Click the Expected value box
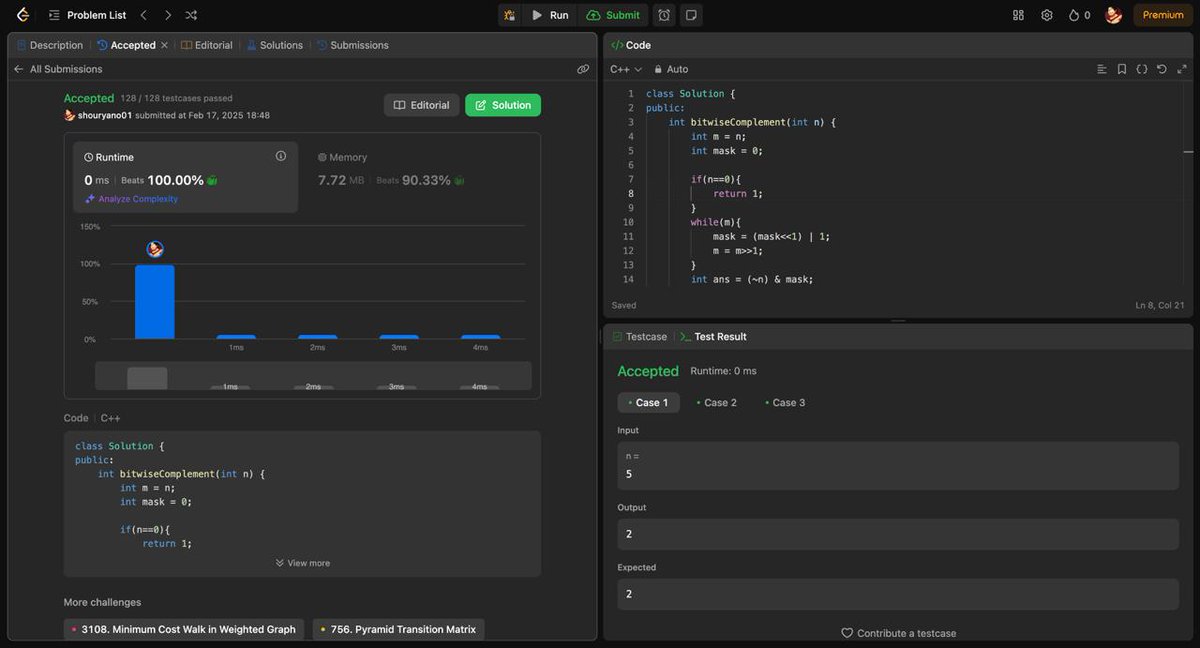Viewport: 1200px width, 648px height. (x=898, y=594)
